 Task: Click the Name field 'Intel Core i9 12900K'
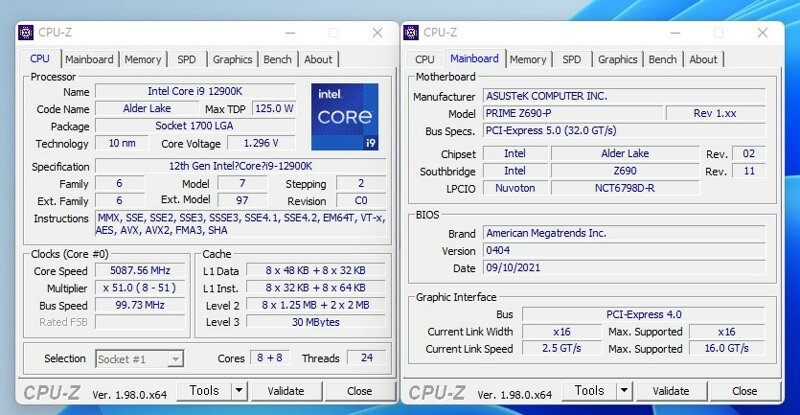195,91
